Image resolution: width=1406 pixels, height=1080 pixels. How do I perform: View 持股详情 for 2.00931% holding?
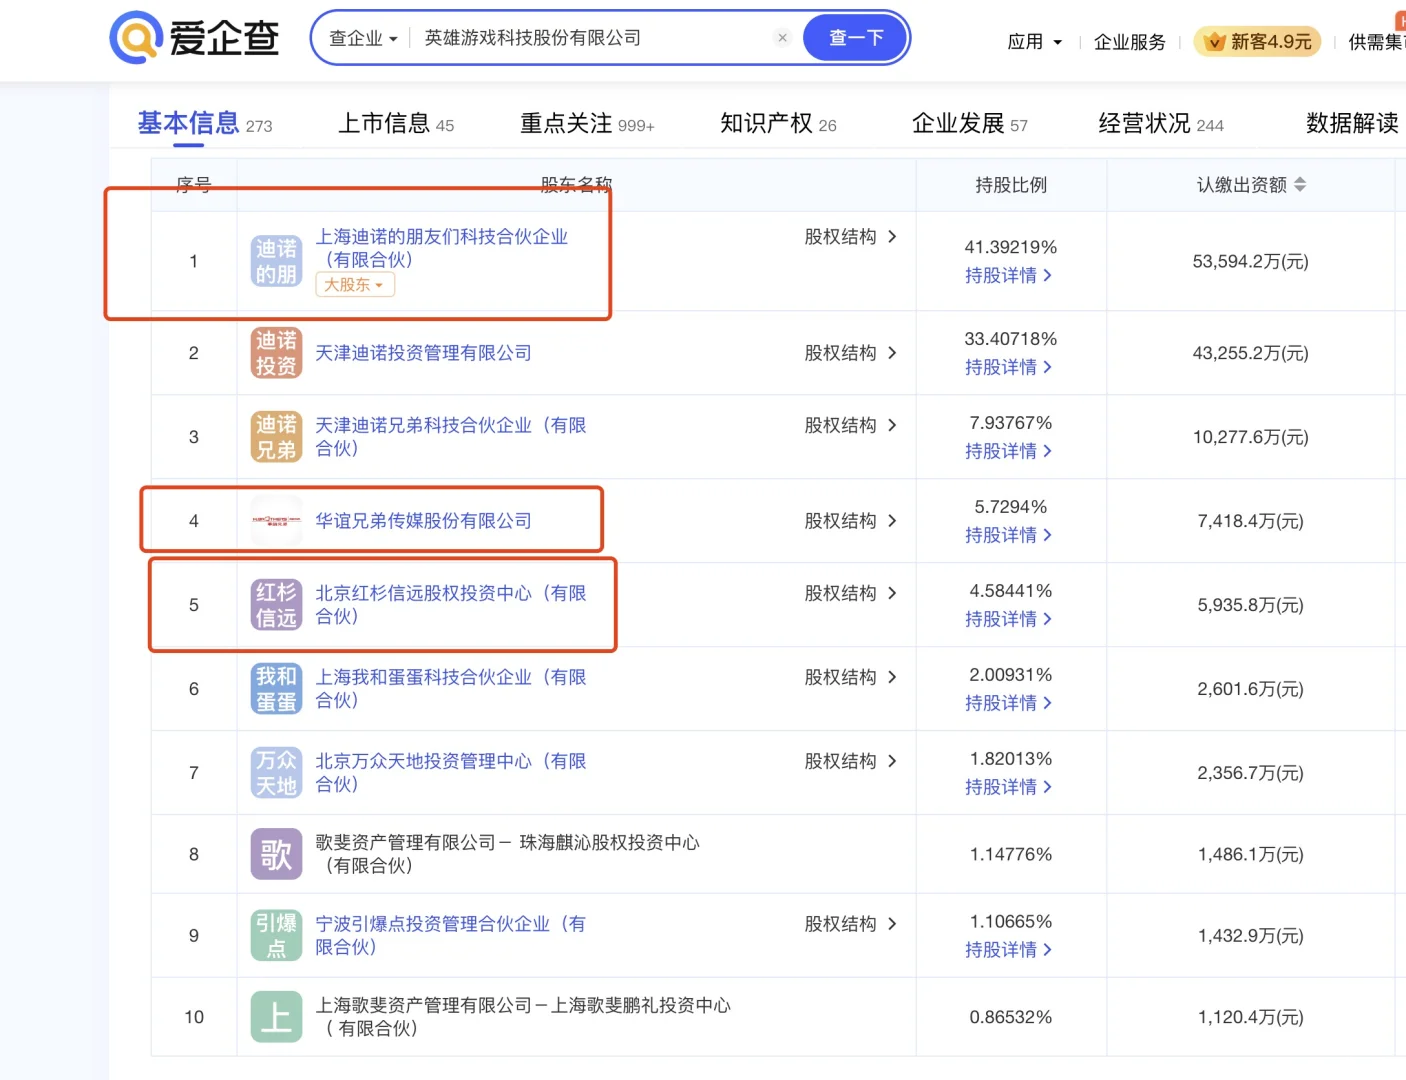click(1009, 703)
